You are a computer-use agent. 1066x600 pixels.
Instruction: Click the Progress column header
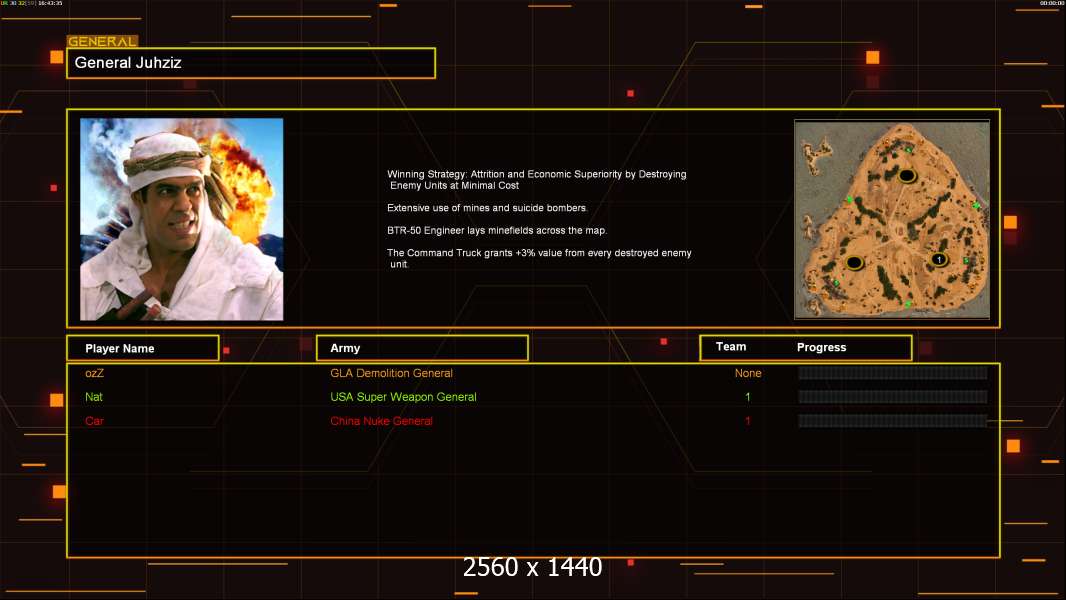pos(821,347)
